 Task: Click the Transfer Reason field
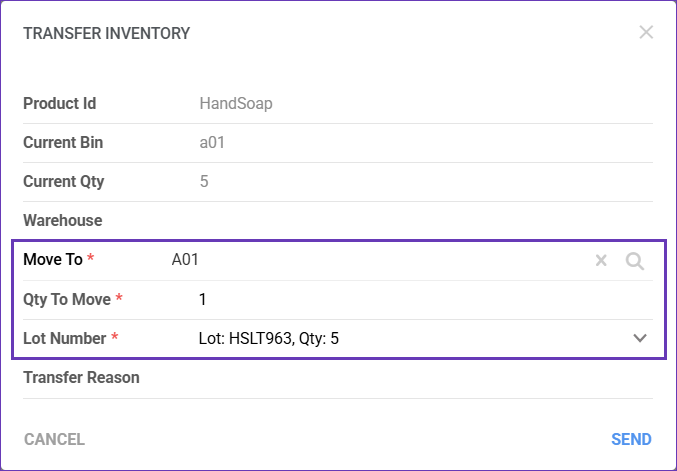(400, 378)
